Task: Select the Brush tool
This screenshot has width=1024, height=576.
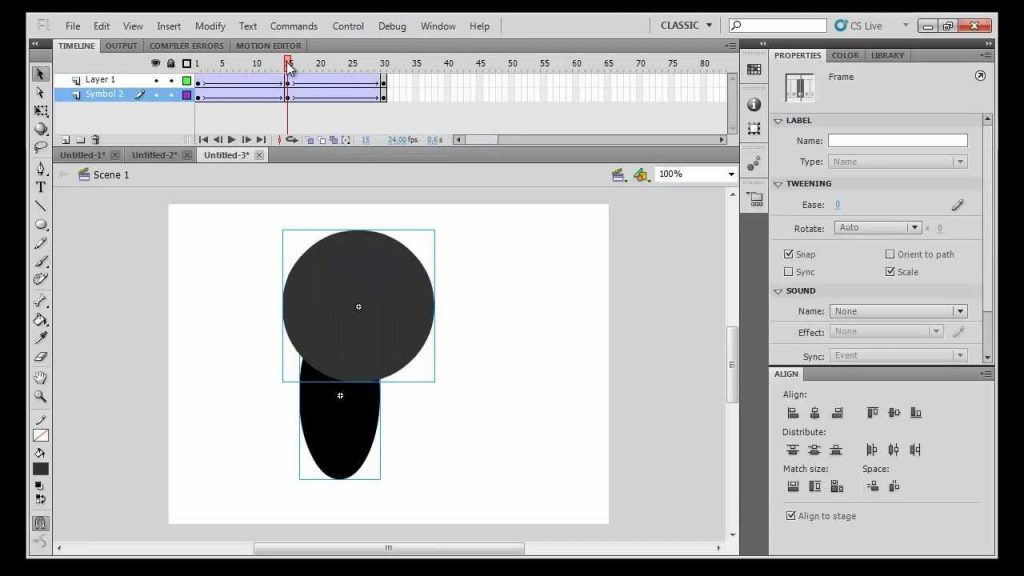Action: 40,261
